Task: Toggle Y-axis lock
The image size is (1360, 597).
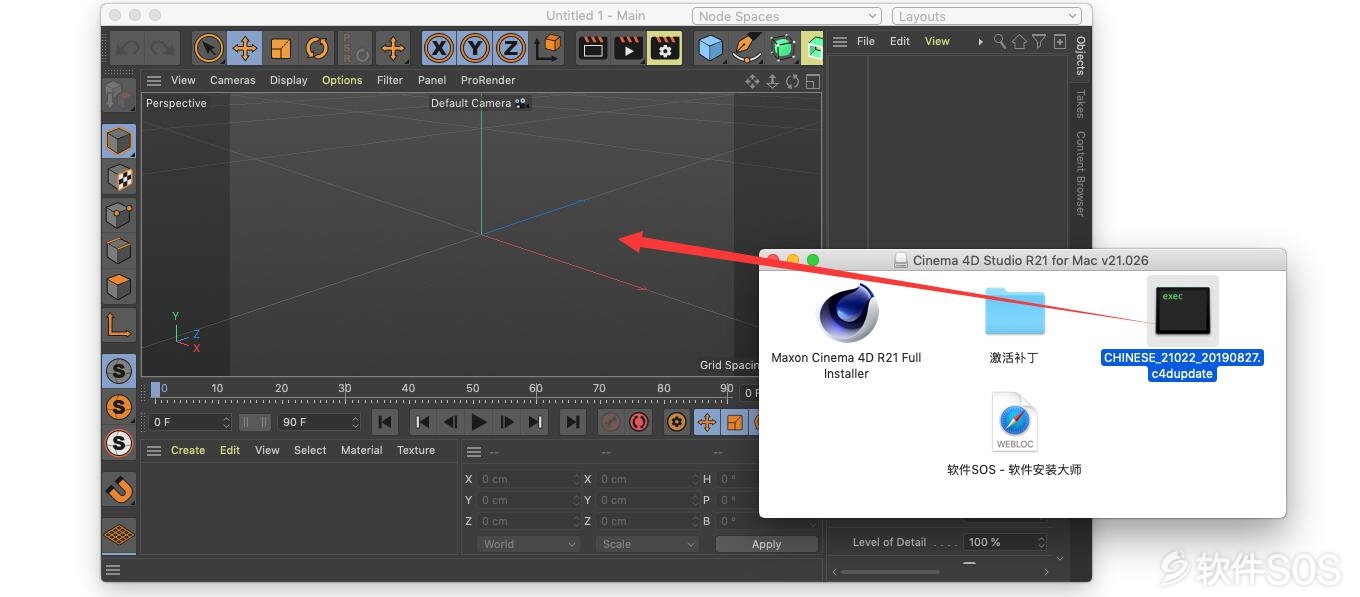Action: click(x=474, y=48)
